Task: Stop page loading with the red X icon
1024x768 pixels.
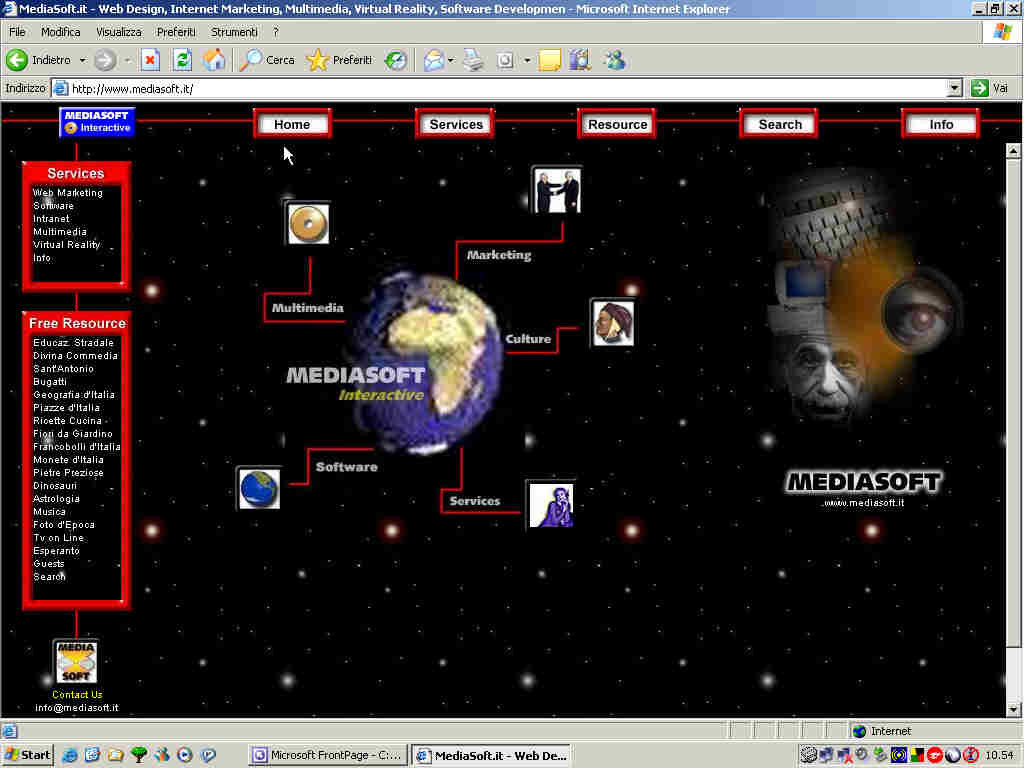Action: click(150, 60)
